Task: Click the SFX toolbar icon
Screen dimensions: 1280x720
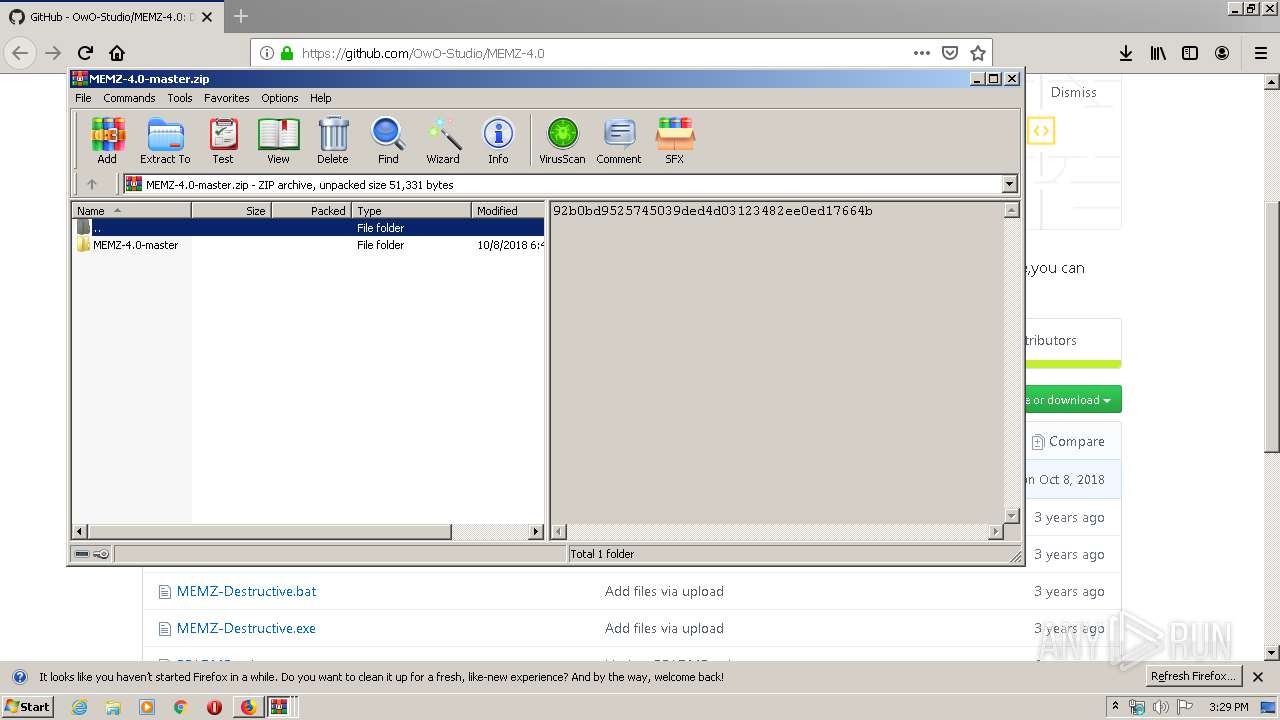Action: tap(675, 140)
